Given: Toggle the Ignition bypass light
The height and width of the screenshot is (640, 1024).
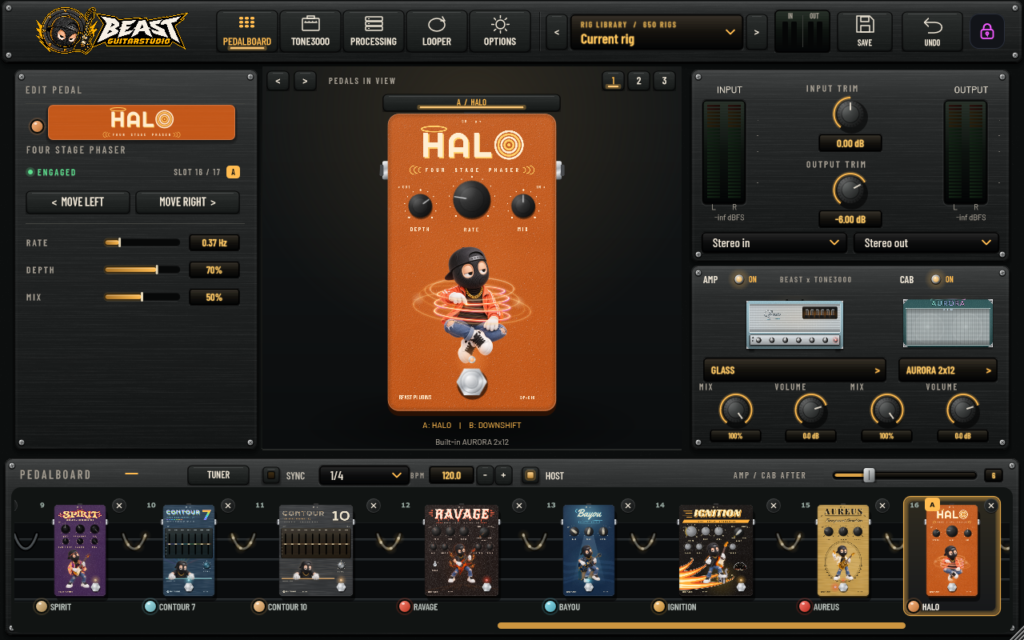Looking at the screenshot, I should click(x=659, y=607).
